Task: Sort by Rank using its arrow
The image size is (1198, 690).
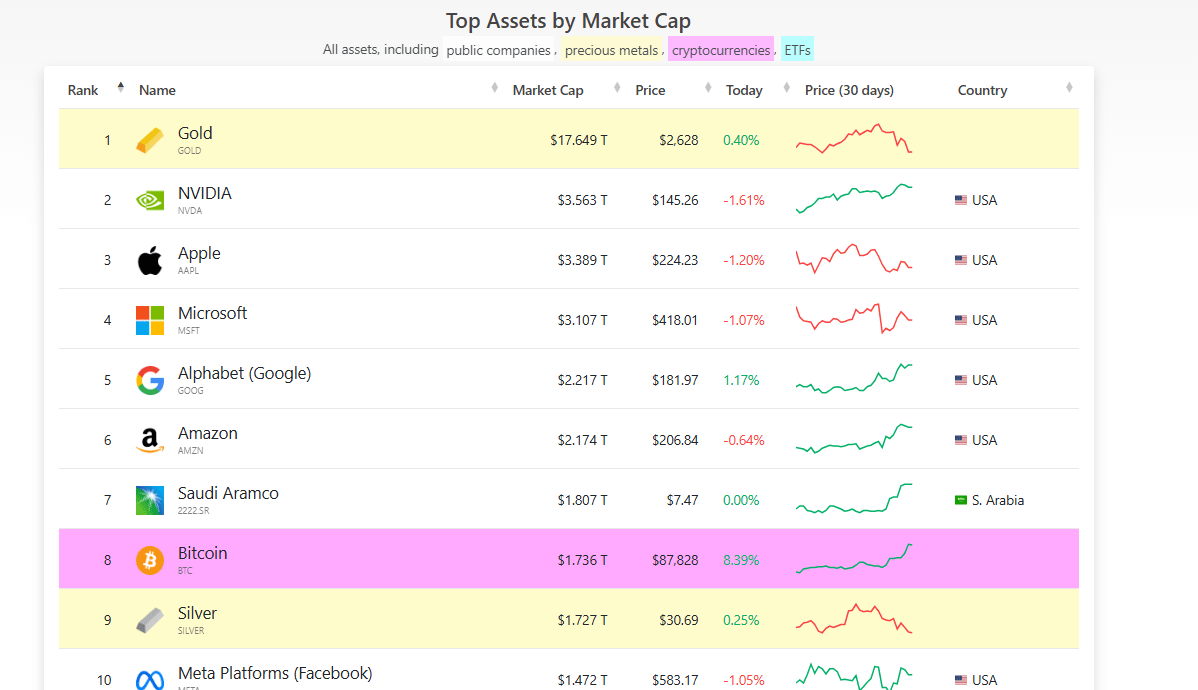Action: (121, 87)
